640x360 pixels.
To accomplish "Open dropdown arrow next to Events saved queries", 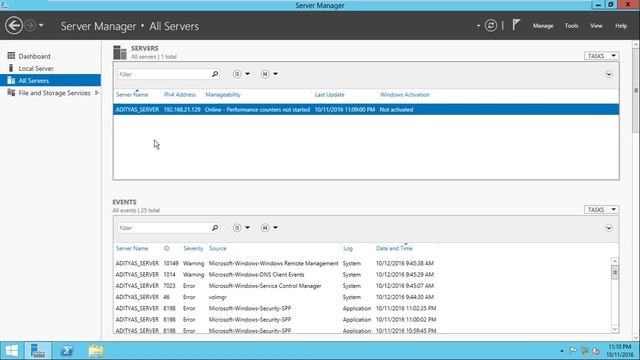I will 276,228.
